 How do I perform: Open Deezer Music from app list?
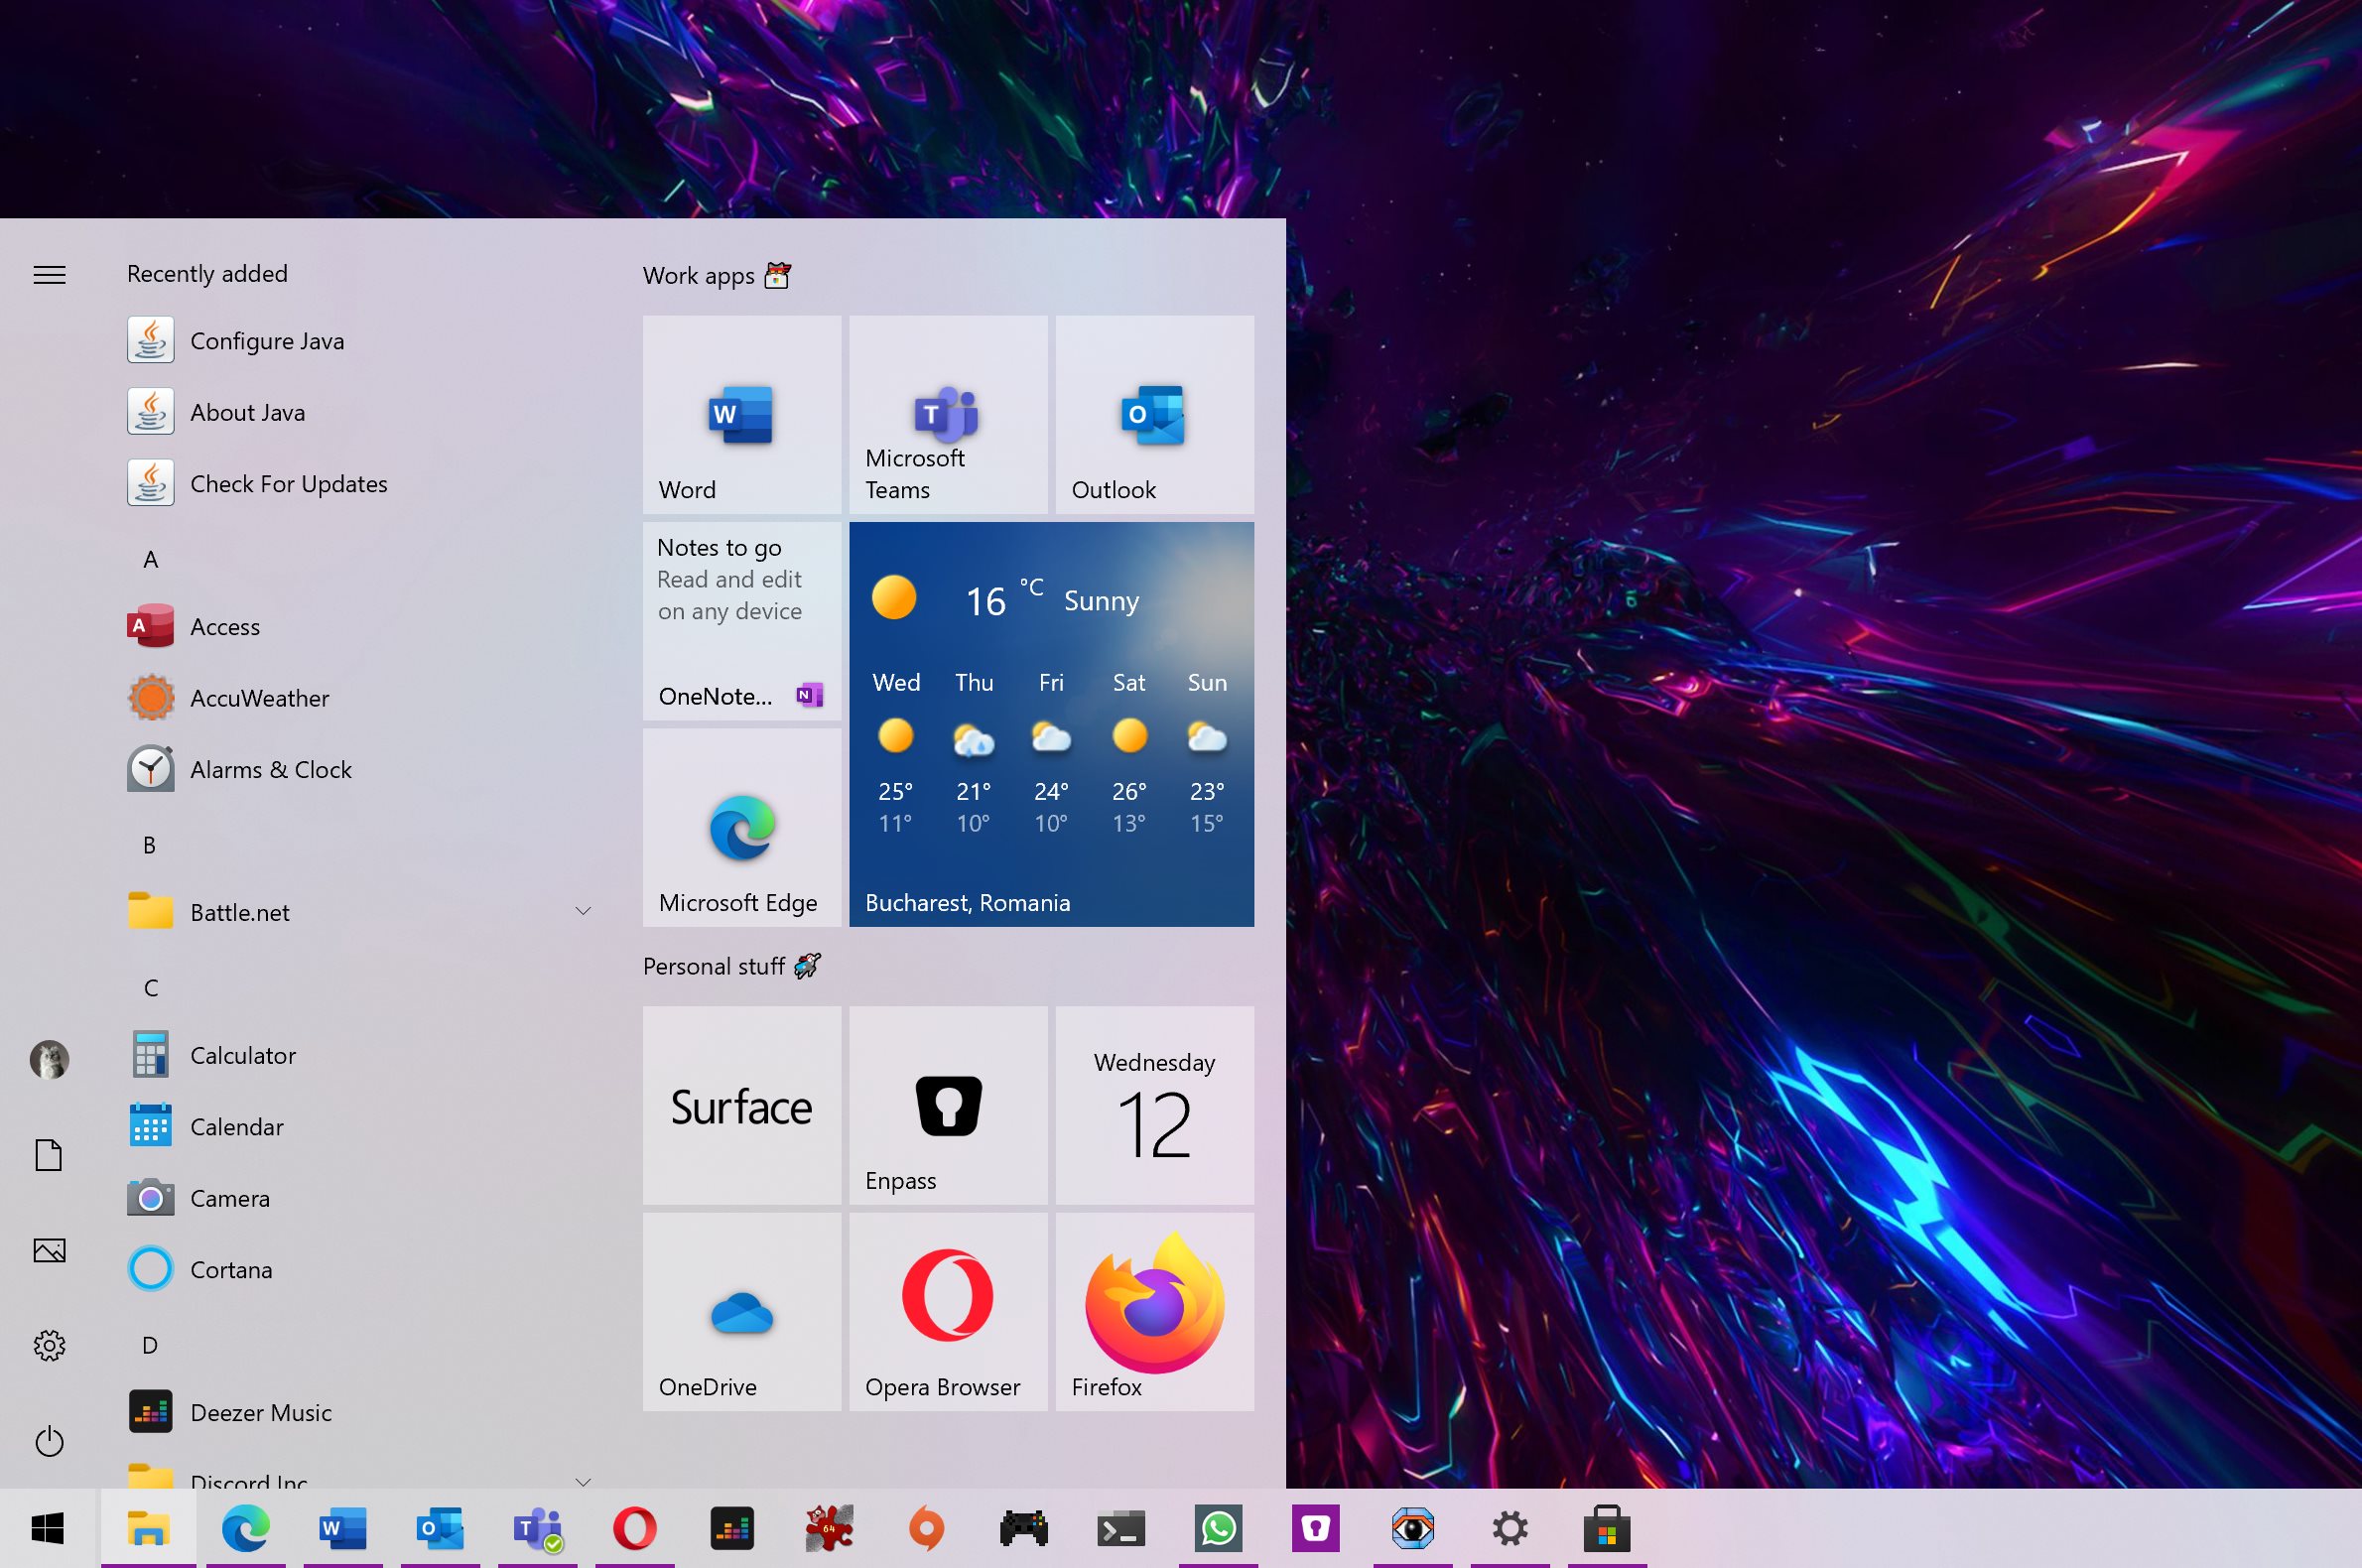click(360, 1413)
